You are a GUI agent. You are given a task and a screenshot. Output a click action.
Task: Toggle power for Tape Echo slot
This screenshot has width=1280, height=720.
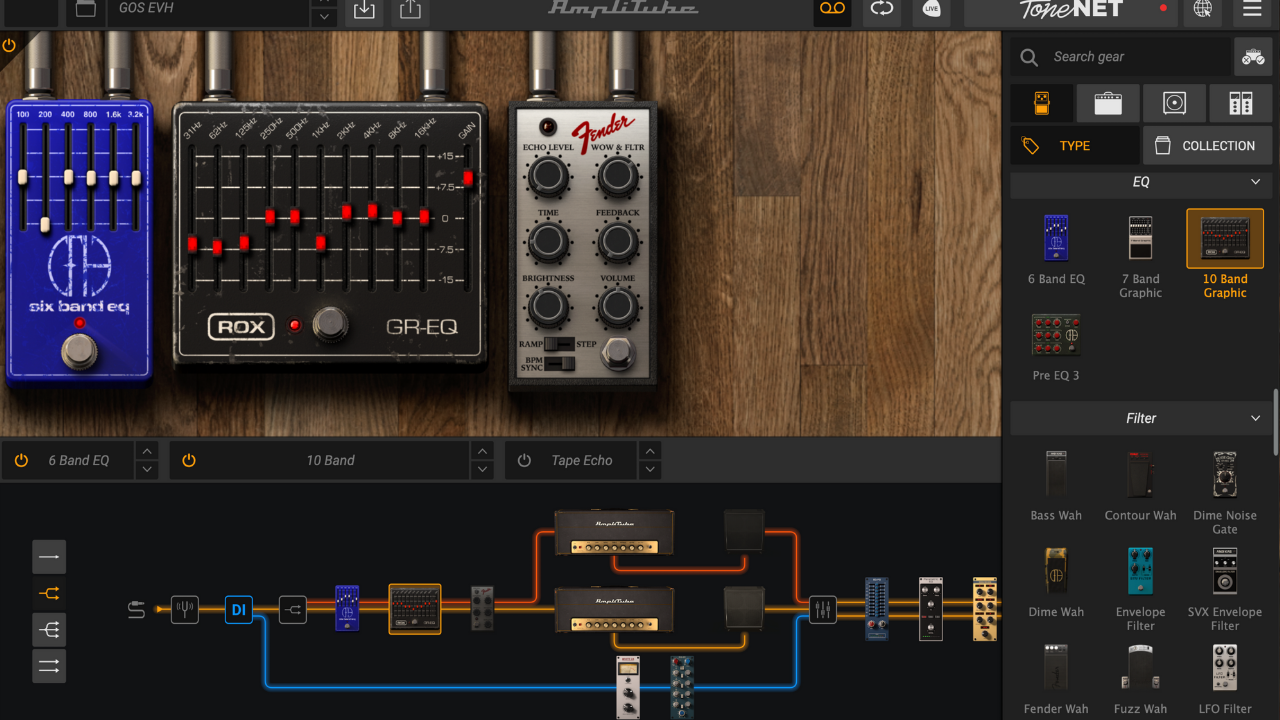tap(524, 461)
